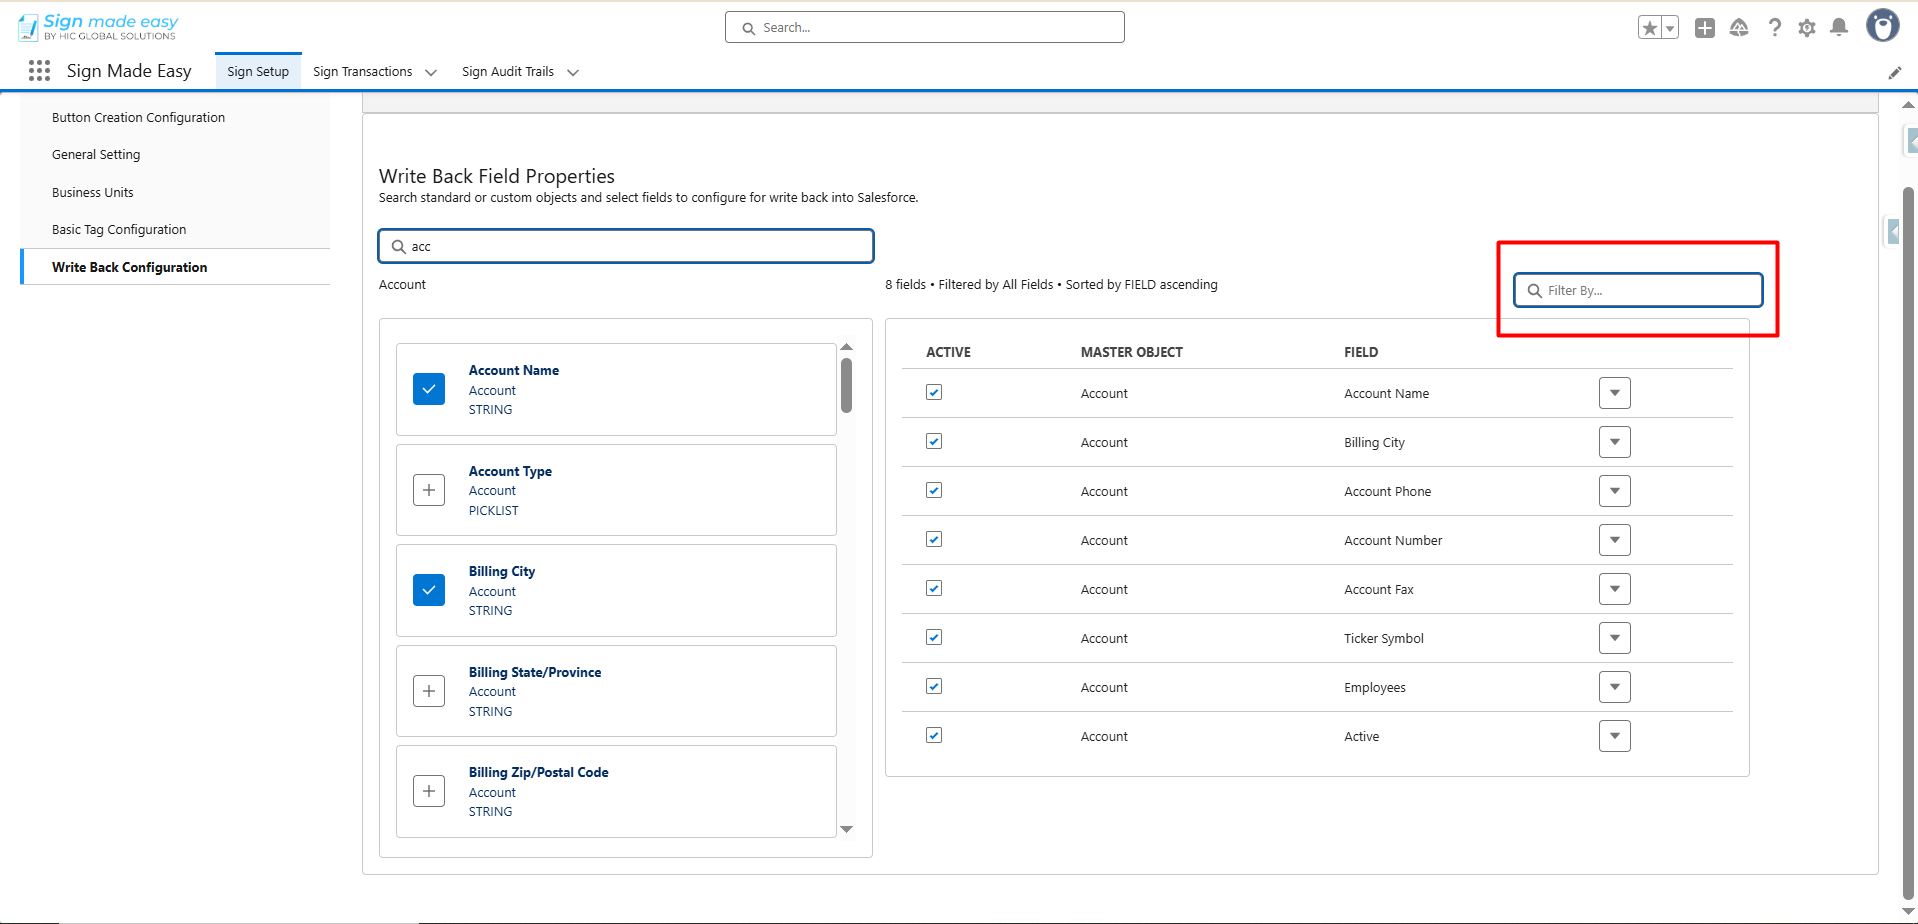1918x924 pixels.
Task: Expand the Sign Transactions tab menu chevron
Action: pos(431,72)
